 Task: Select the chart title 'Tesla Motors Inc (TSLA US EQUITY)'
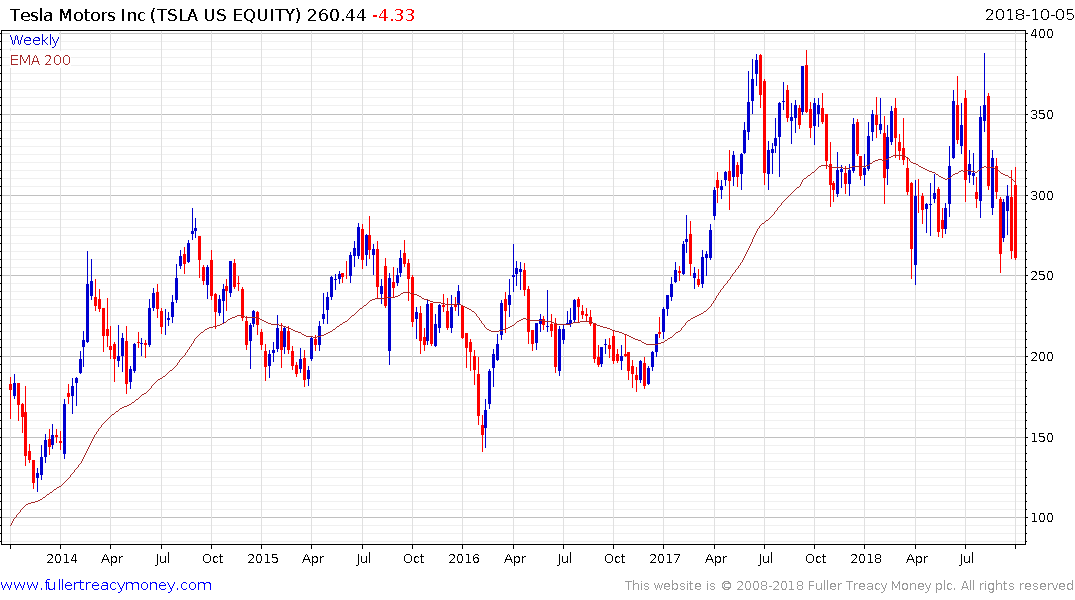[155, 15]
